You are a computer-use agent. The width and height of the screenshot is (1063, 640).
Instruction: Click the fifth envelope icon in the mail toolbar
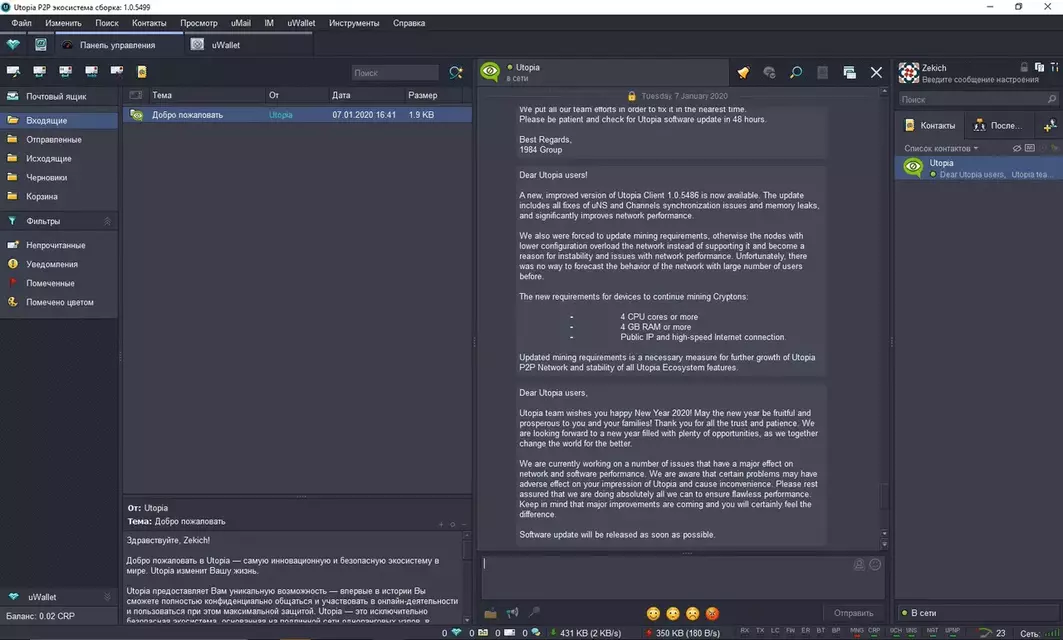[117, 71]
